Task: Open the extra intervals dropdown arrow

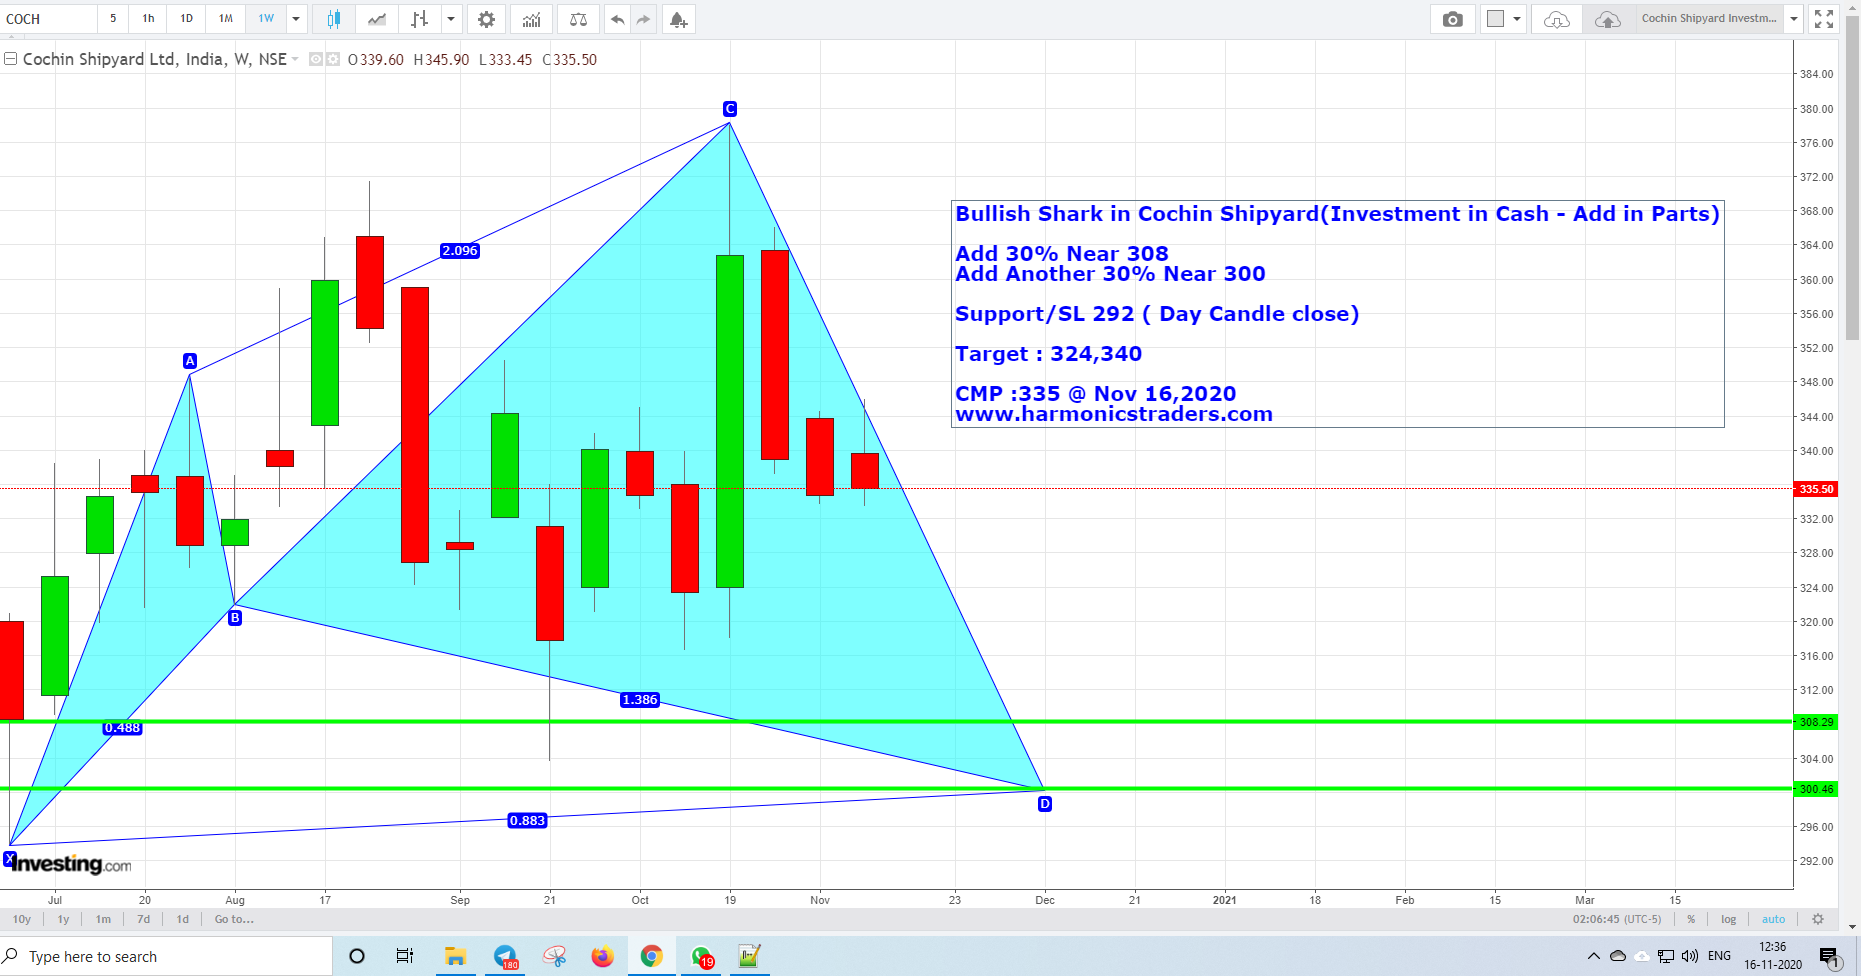Action: [x=296, y=18]
